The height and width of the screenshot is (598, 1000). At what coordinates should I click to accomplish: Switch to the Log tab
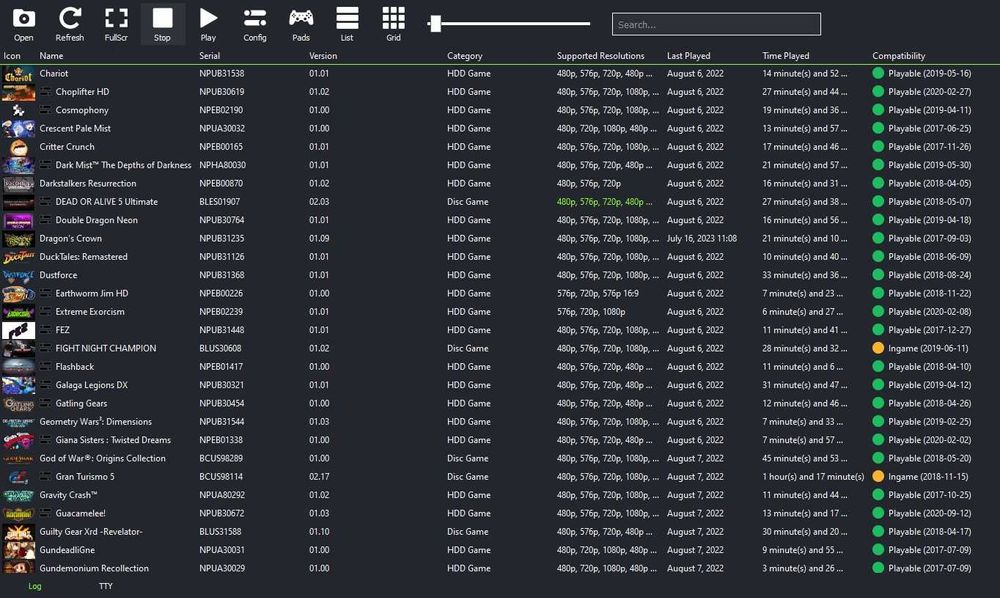point(34,586)
